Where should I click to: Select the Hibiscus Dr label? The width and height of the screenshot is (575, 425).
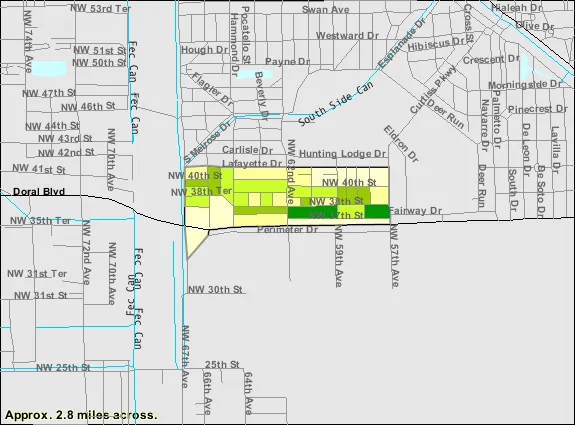[x=436, y=44]
